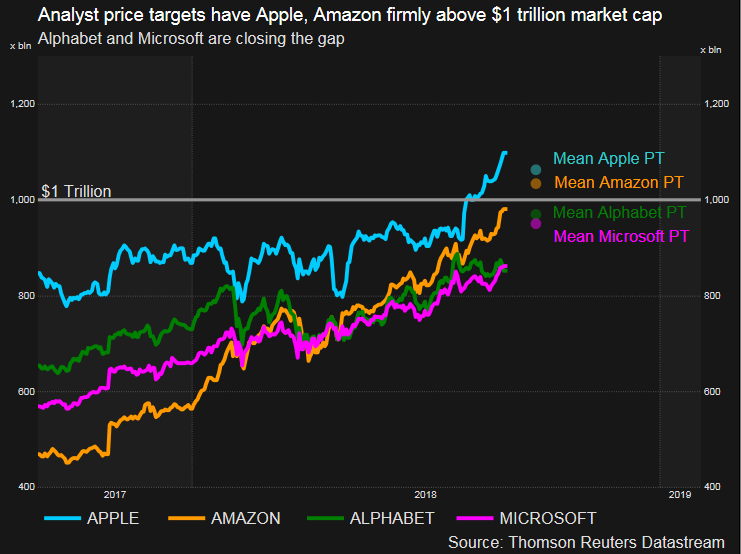The height and width of the screenshot is (554, 741).
Task: Click the "Mean Apple PT" text label
Action: coord(608,159)
